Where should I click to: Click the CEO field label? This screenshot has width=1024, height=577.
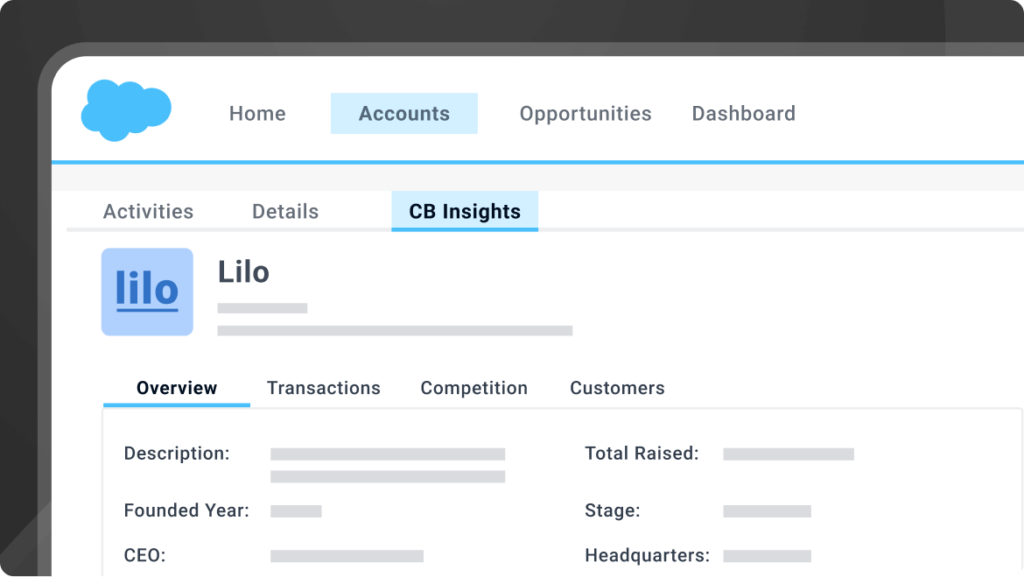[x=145, y=555]
